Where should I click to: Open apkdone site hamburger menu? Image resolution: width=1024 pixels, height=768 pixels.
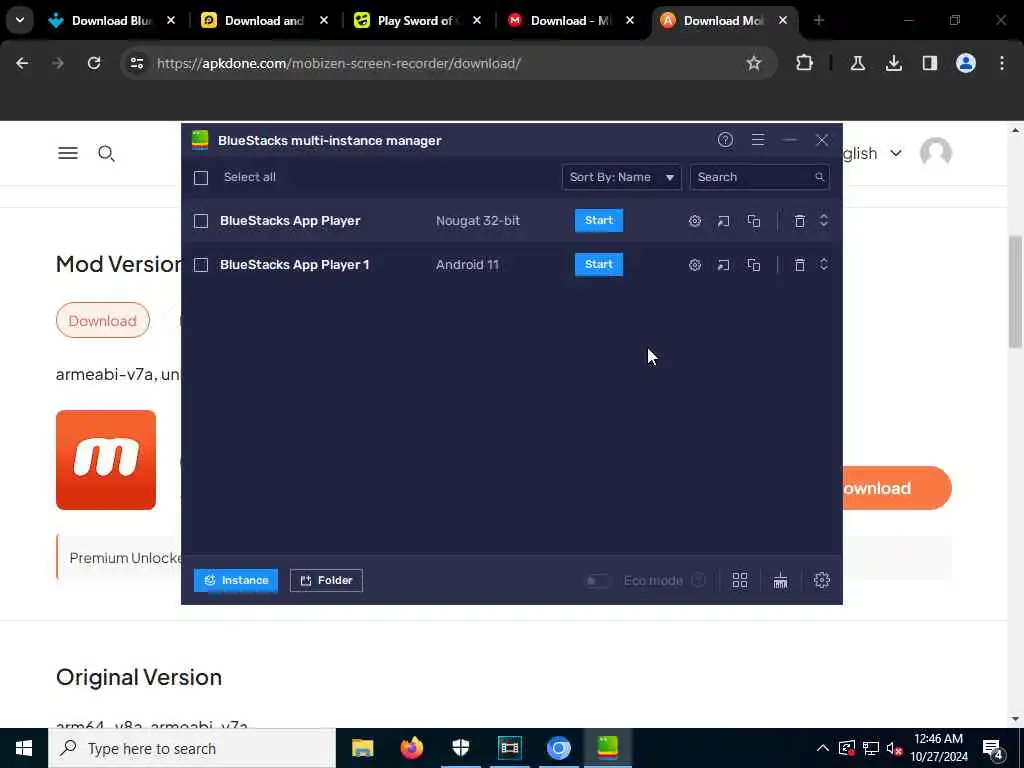pos(68,153)
